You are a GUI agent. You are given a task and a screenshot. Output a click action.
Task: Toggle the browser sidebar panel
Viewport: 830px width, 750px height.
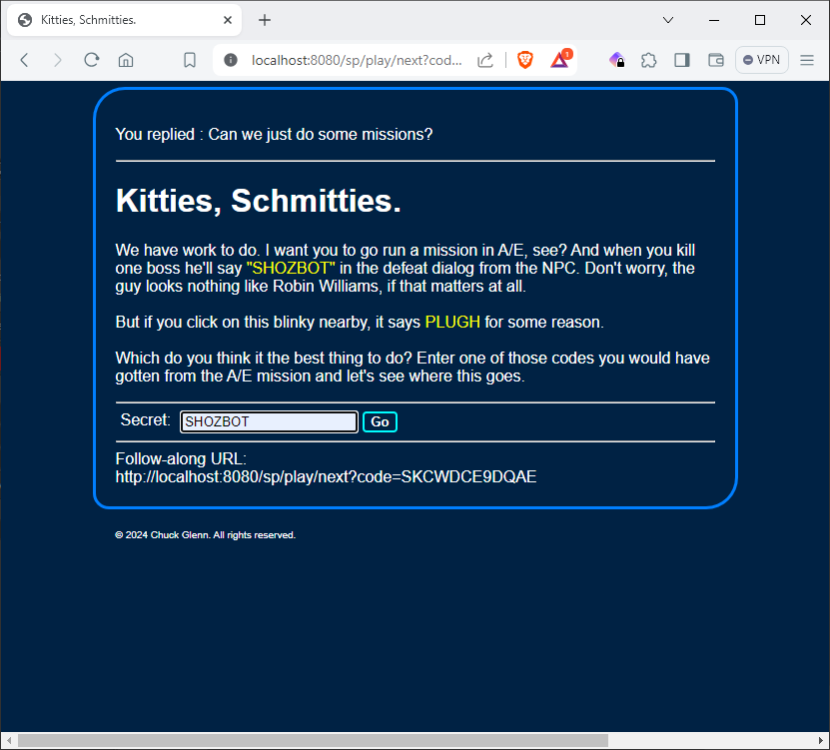(x=682, y=60)
